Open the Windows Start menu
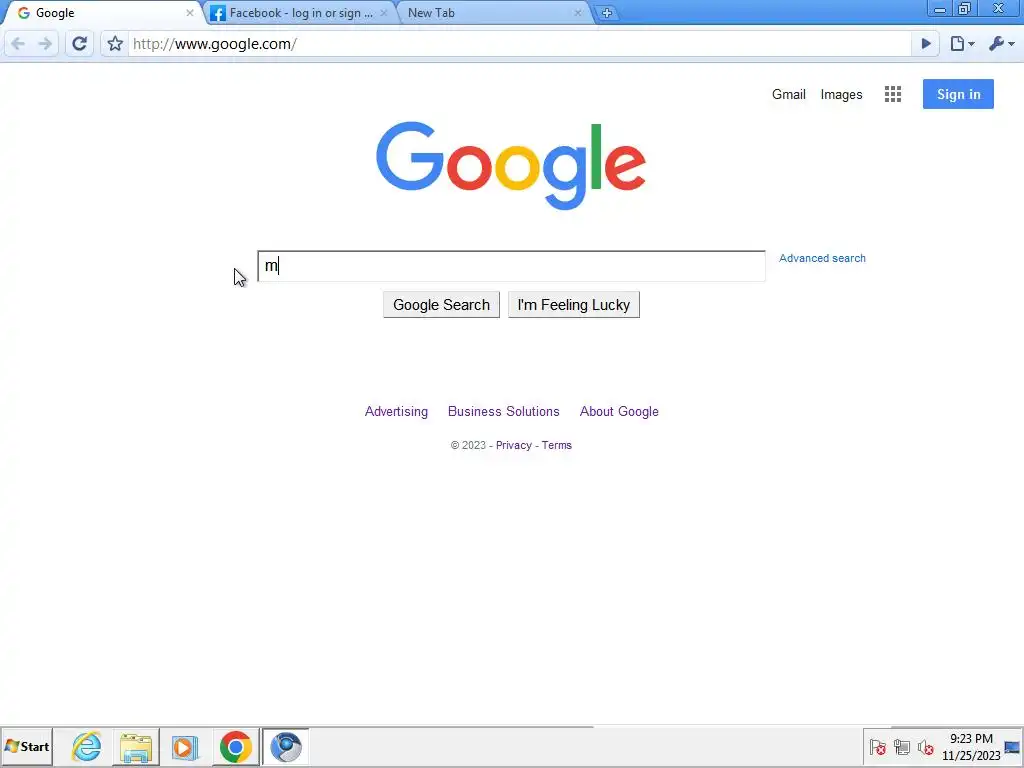The image size is (1024, 768). pos(27,746)
